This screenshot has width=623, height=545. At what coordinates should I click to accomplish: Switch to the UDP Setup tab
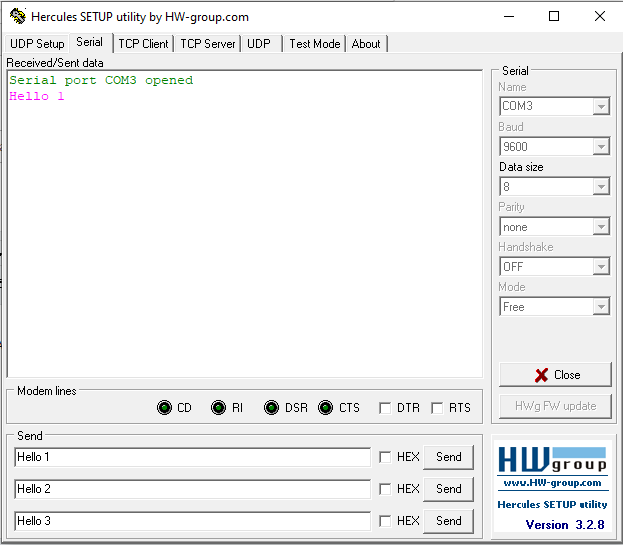tap(37, 44)
